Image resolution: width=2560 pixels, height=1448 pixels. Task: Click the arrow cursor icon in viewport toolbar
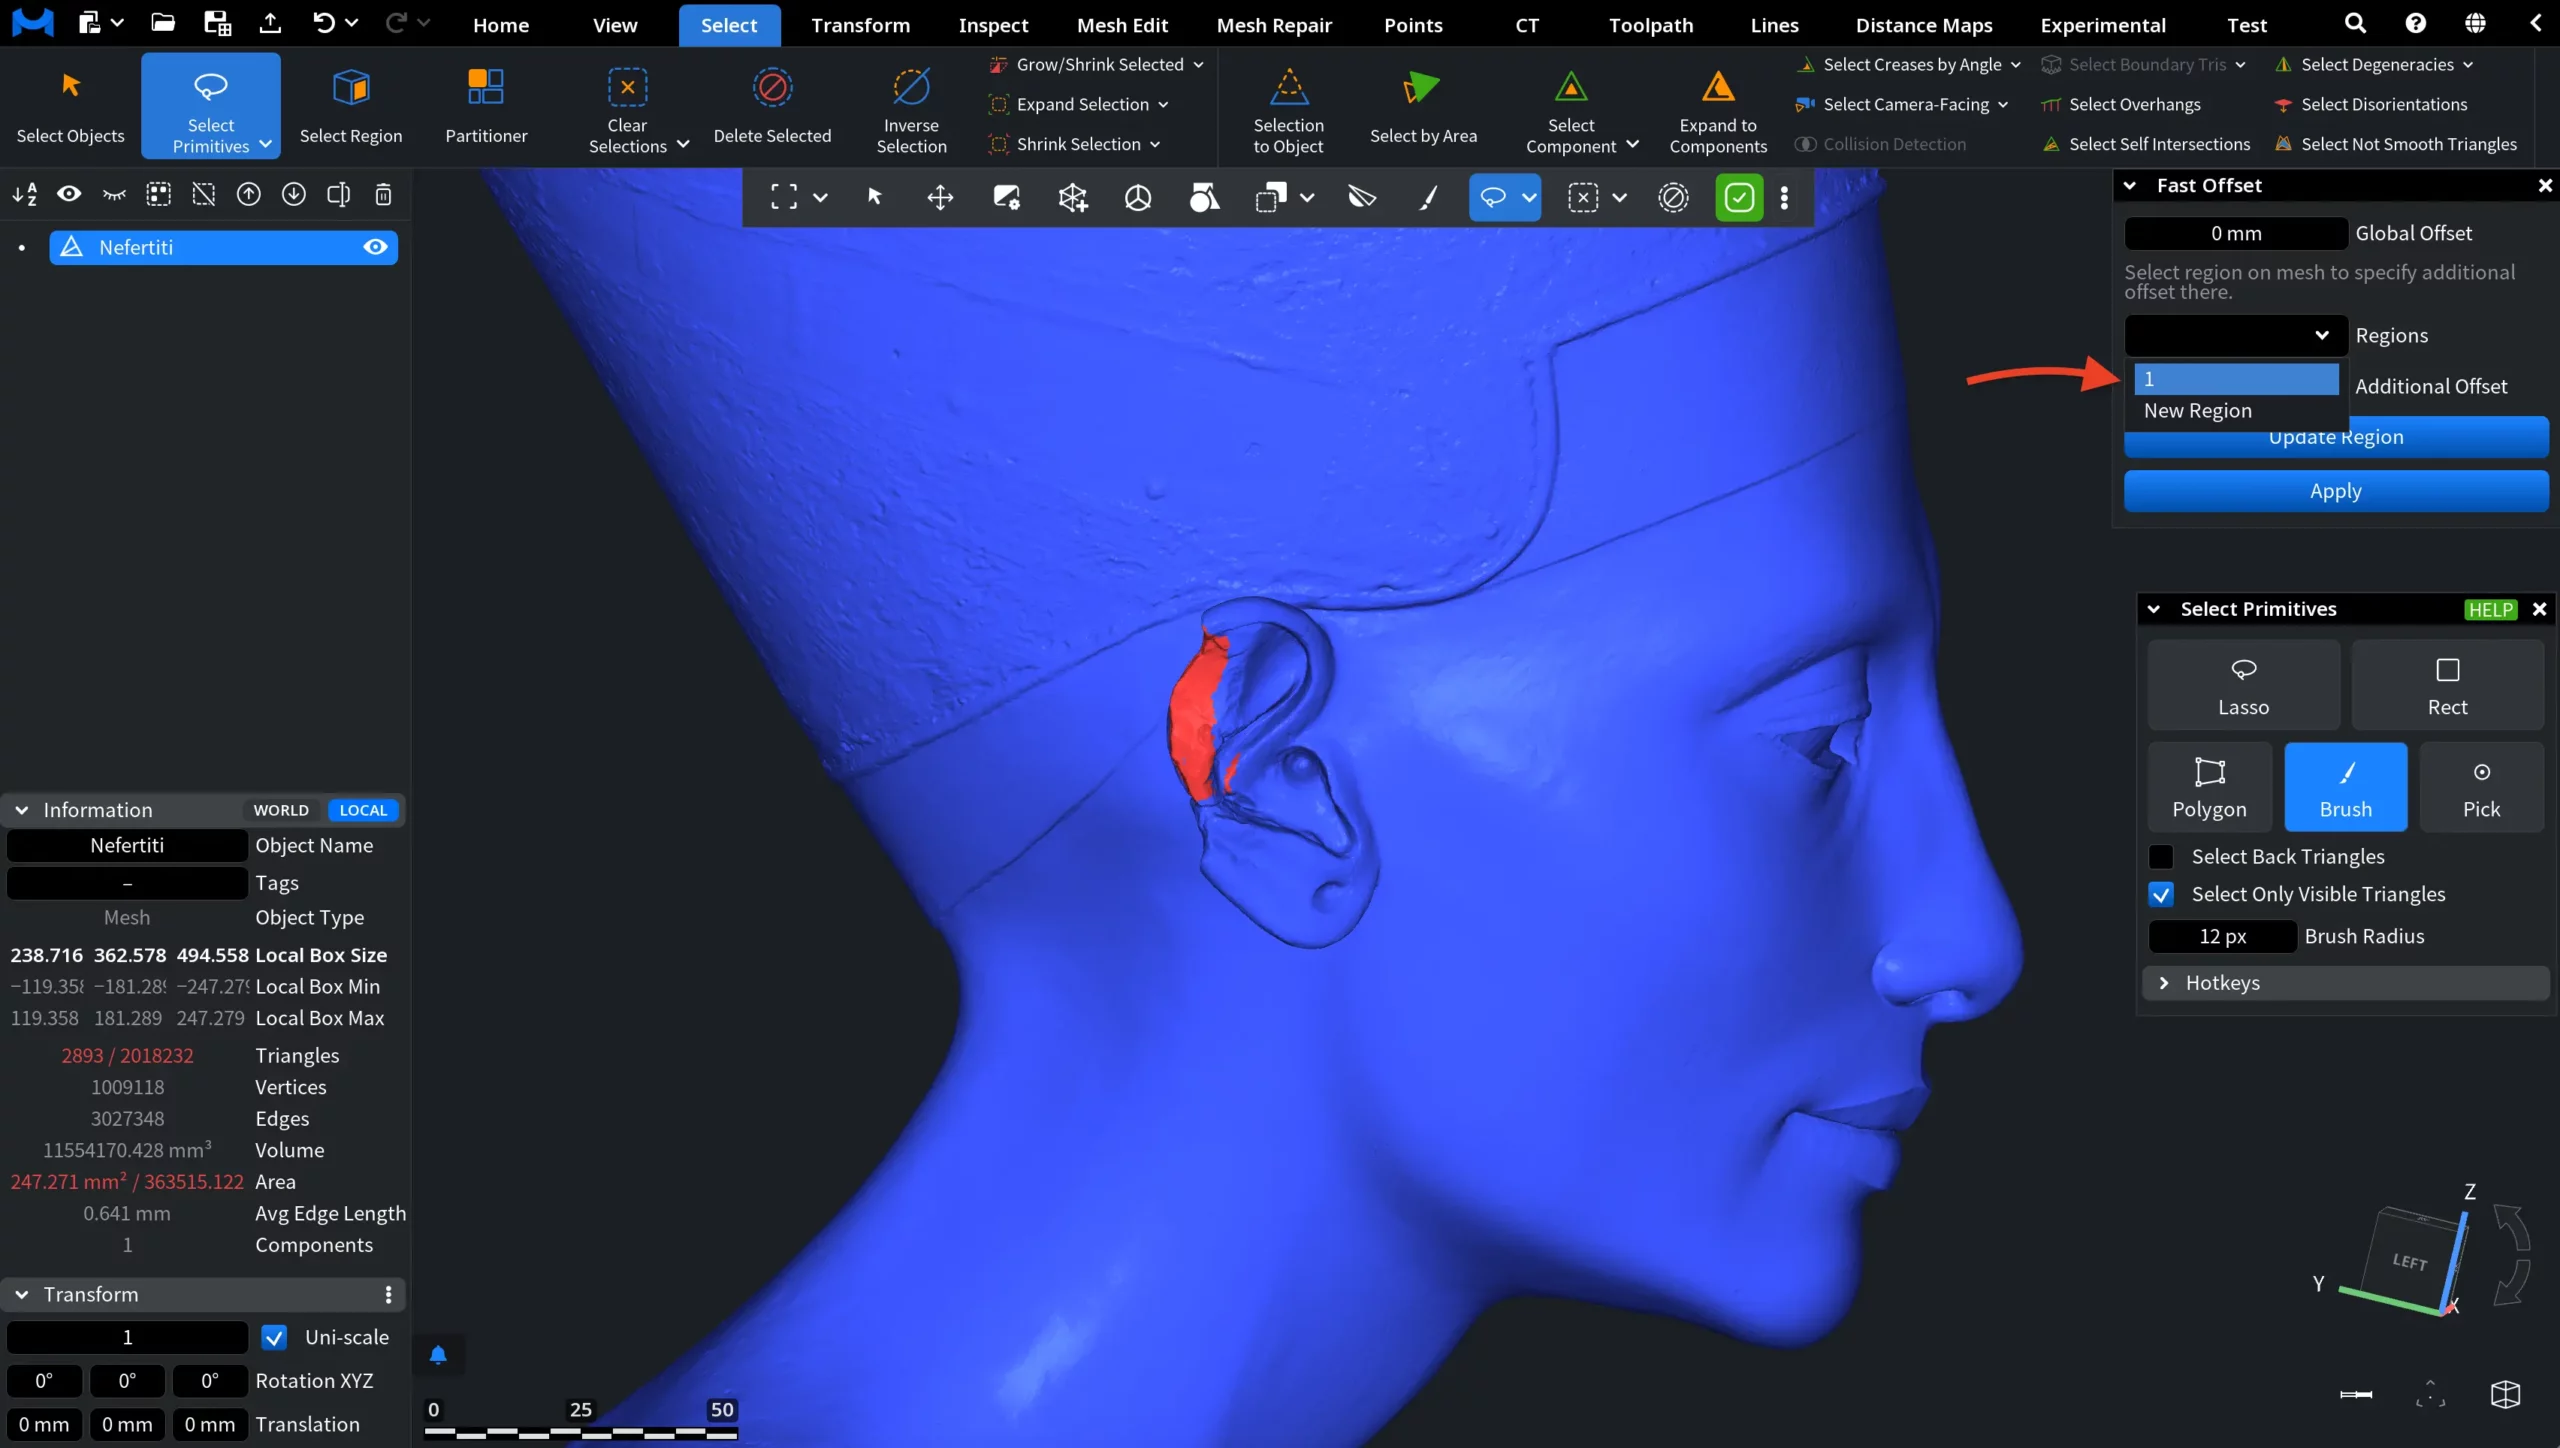(x=874, y=197)
